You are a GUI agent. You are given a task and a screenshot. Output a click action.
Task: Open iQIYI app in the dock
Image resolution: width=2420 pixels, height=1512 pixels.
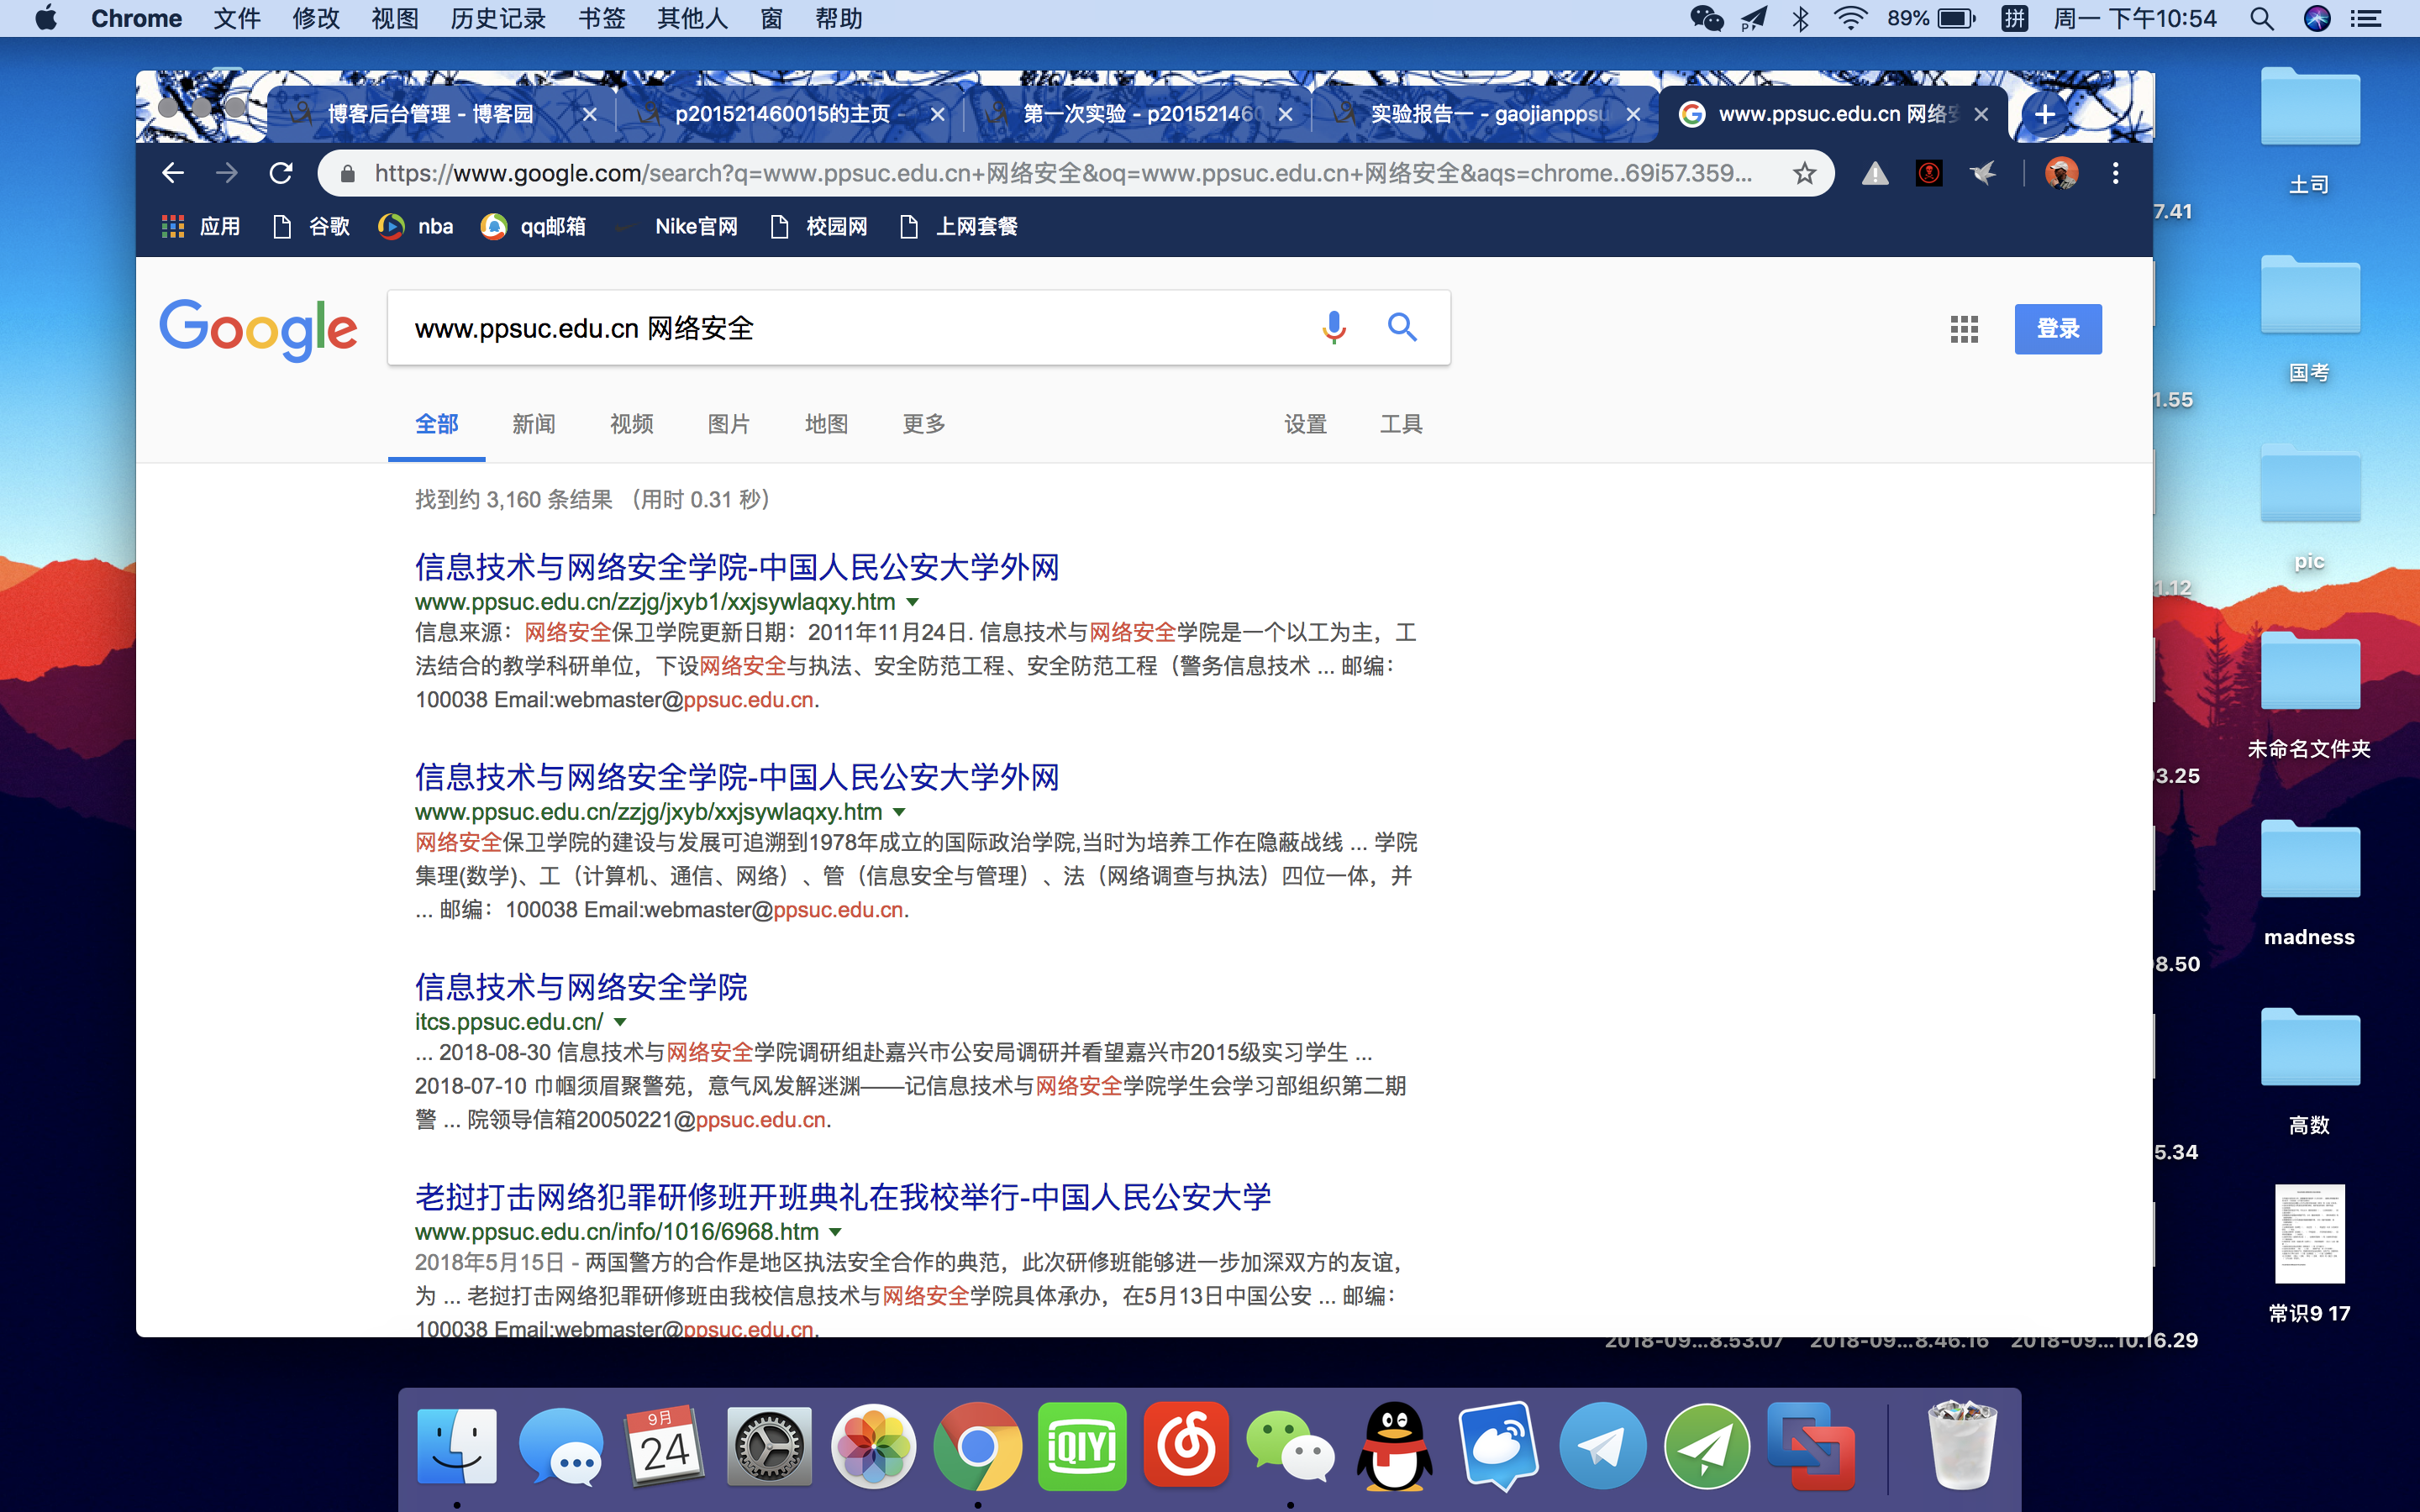(1081, 1447)
